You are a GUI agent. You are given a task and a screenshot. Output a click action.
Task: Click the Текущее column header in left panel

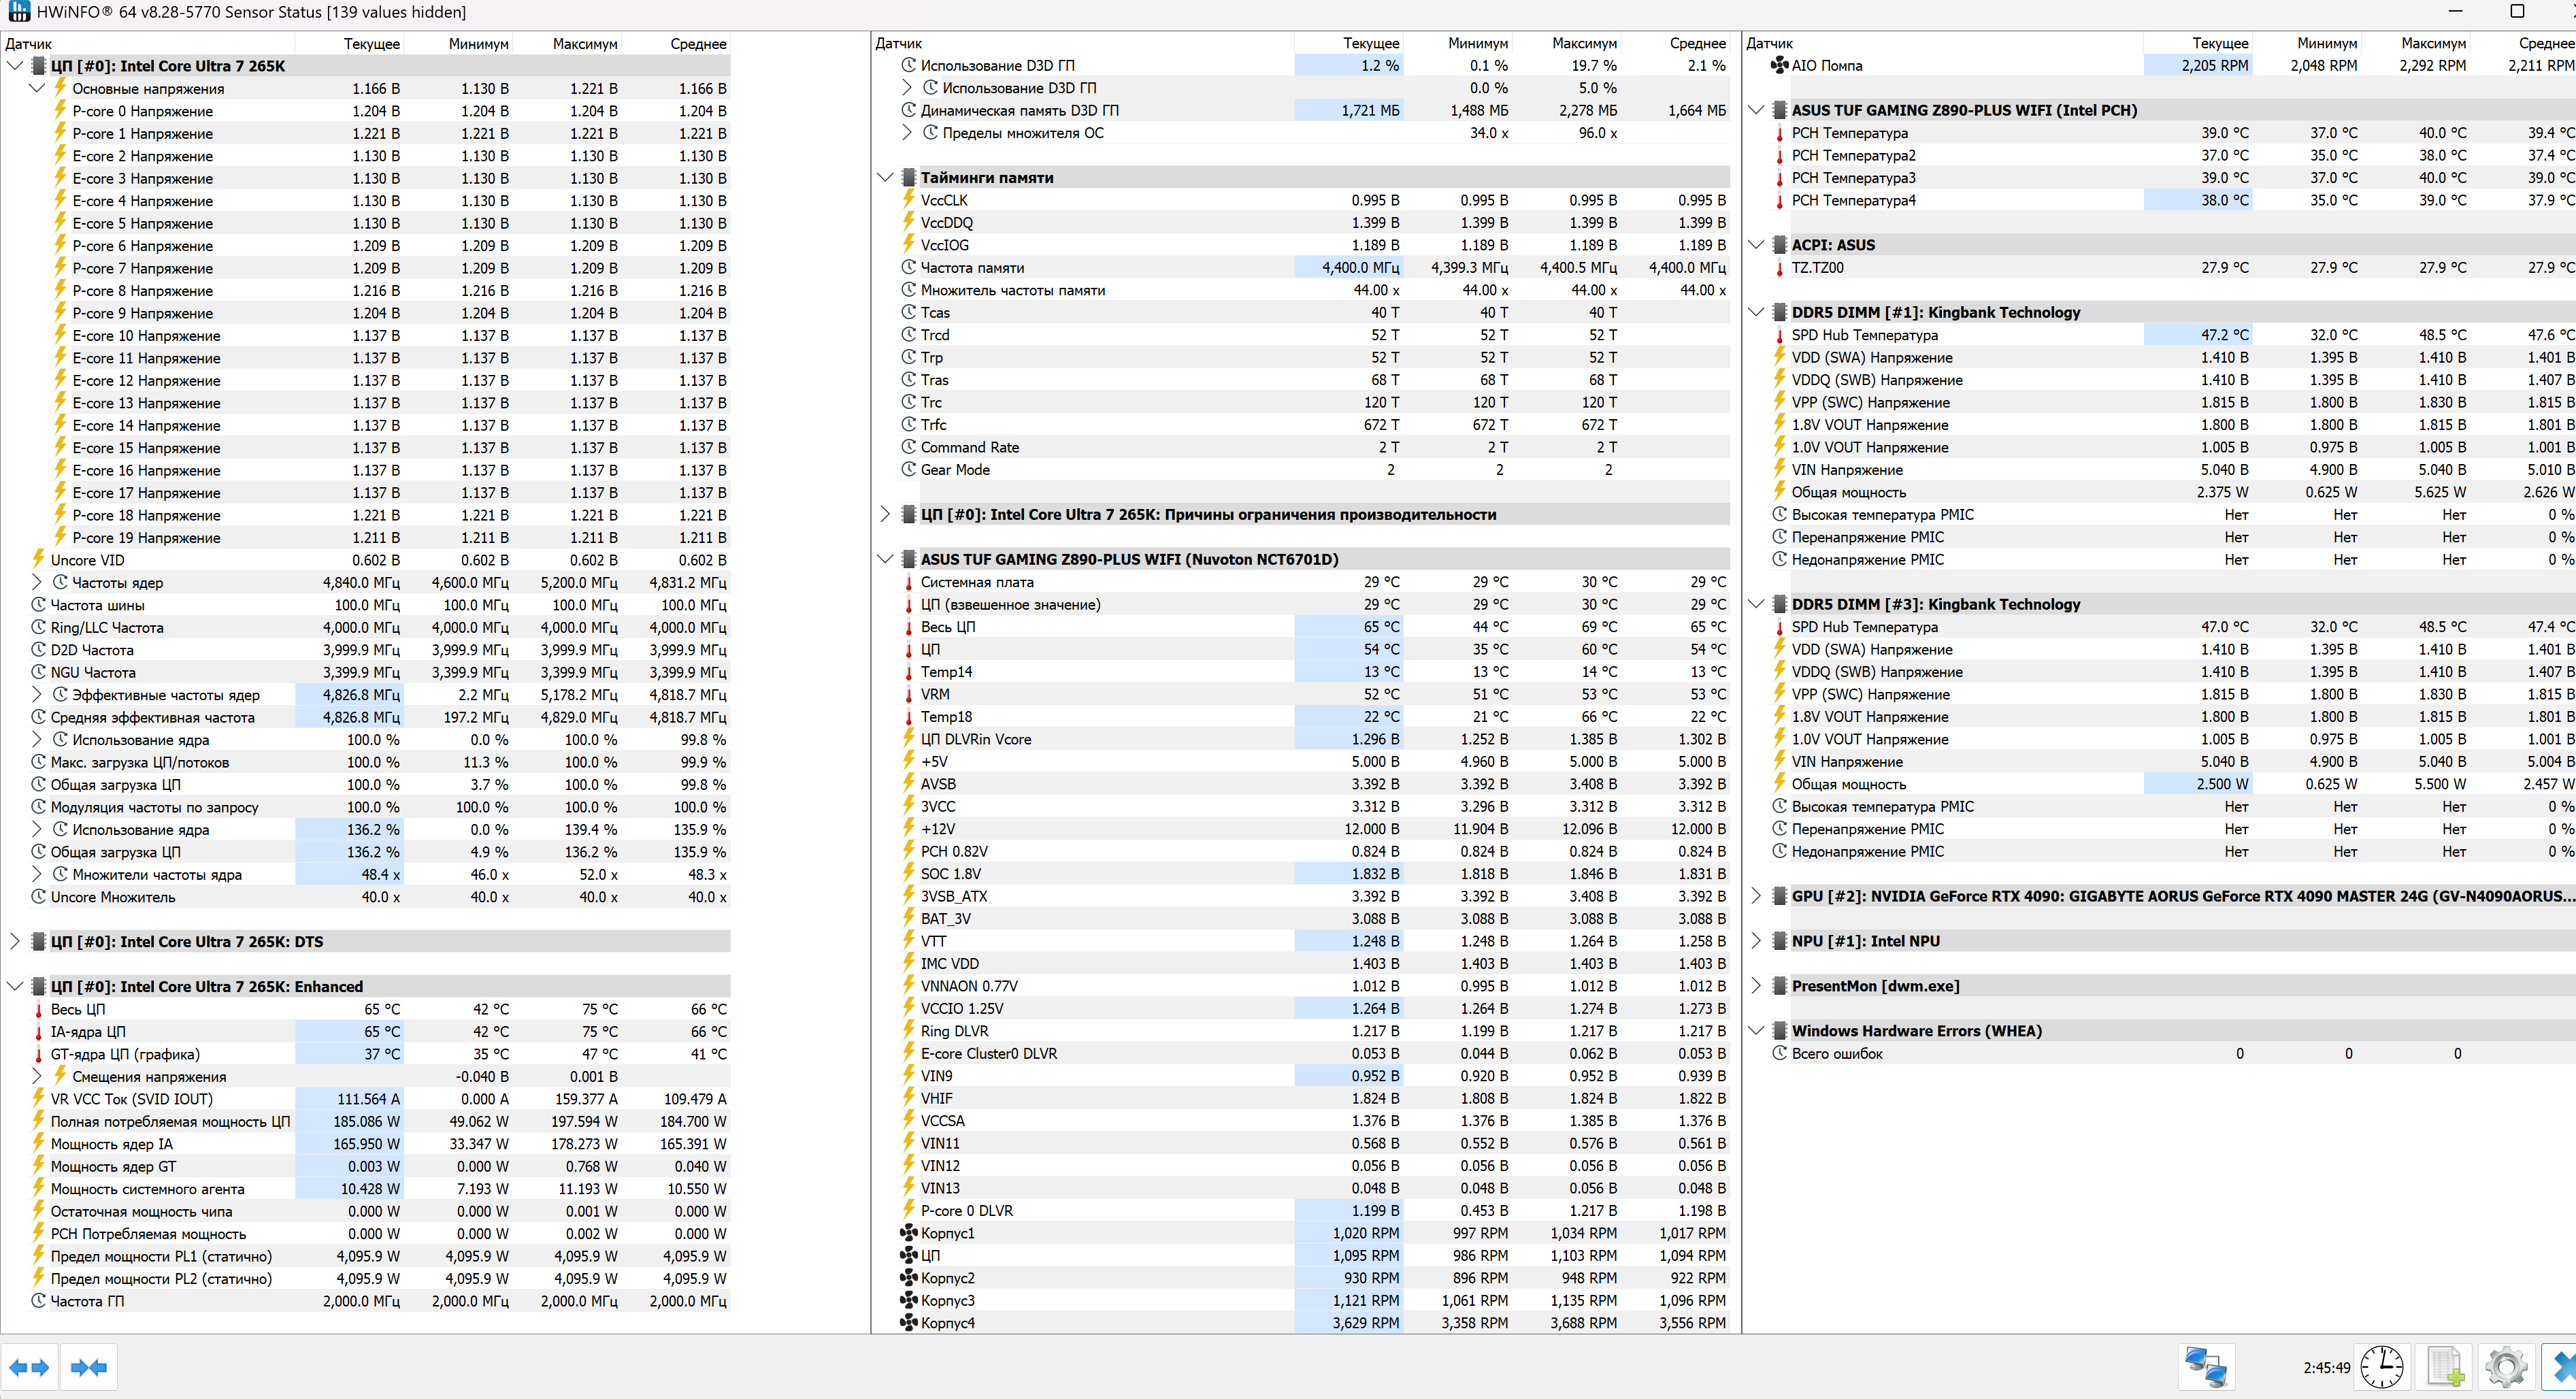371,44
